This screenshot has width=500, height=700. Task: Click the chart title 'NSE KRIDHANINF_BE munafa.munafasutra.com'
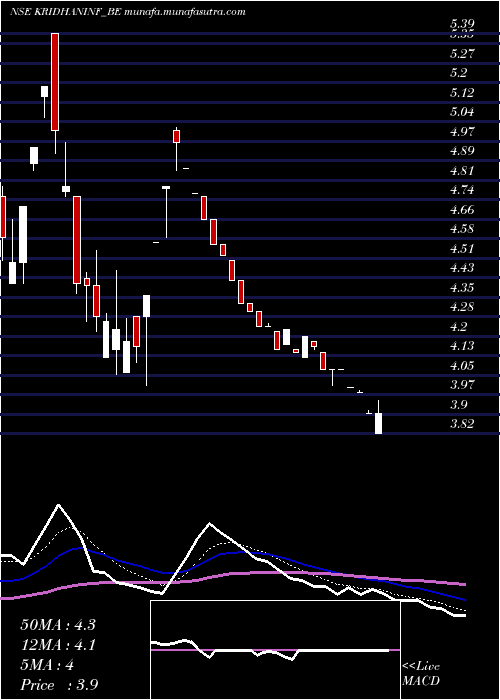(127, 12)
